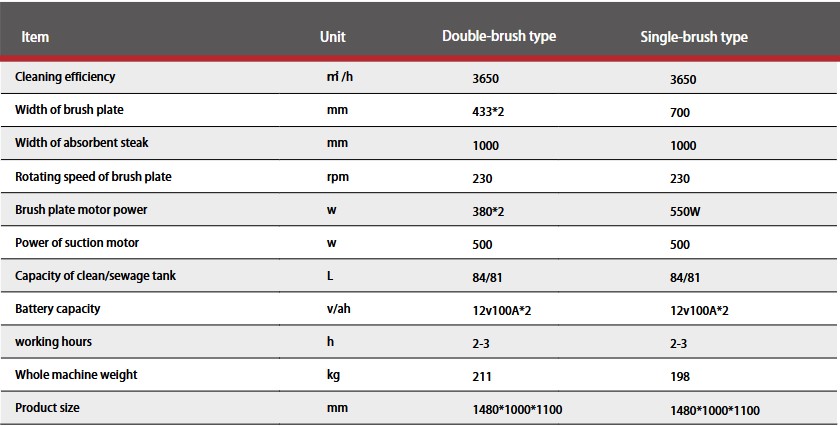Select the Single-brush type header
This screenshot has height=426, width=840.
click(694, 37)
